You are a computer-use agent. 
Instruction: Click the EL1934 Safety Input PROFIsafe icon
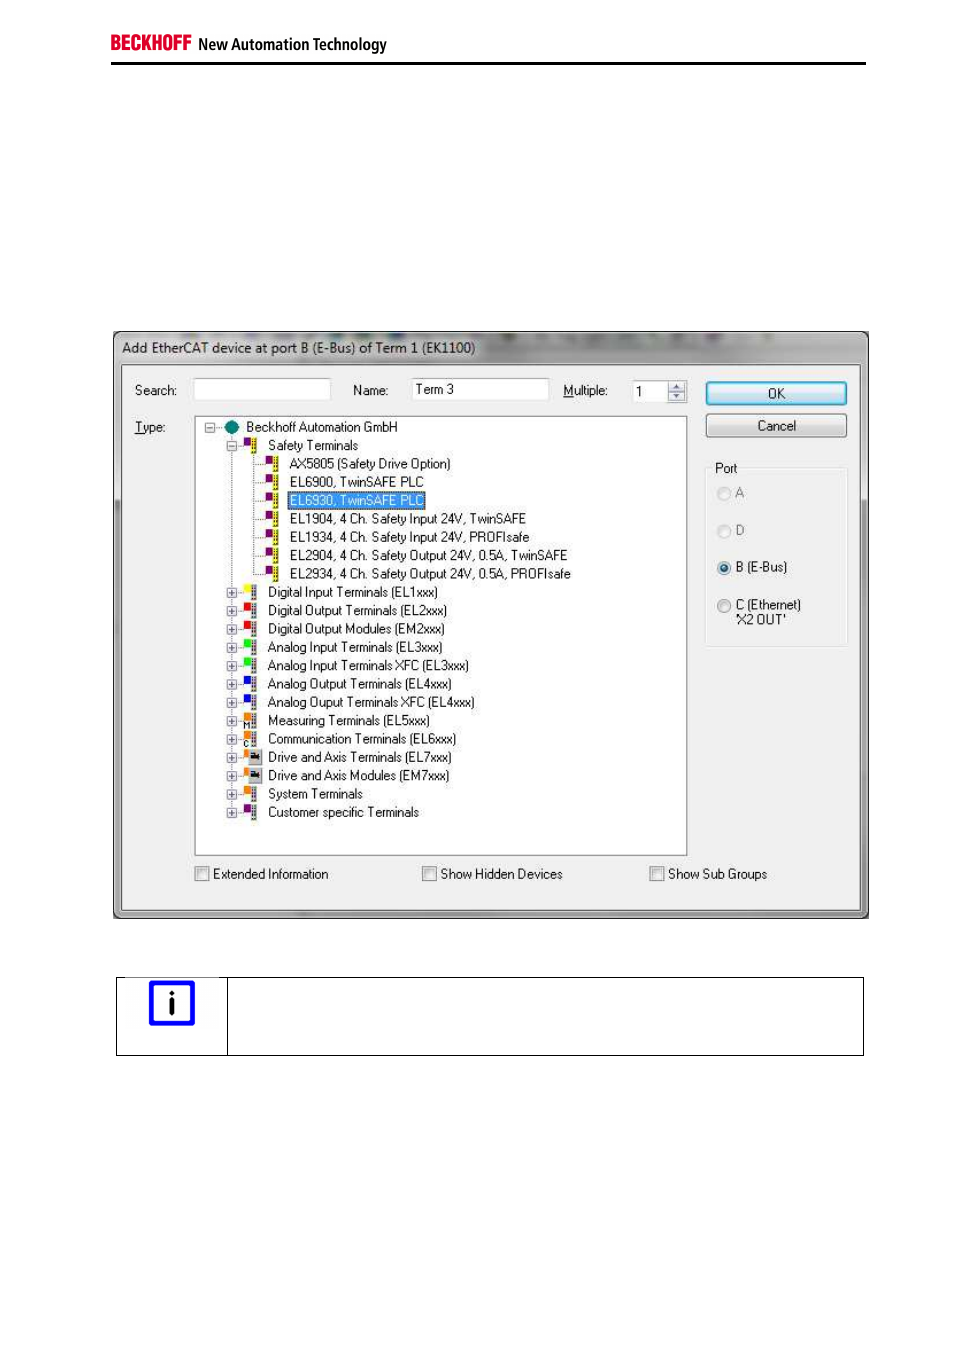tap(272, 537)
